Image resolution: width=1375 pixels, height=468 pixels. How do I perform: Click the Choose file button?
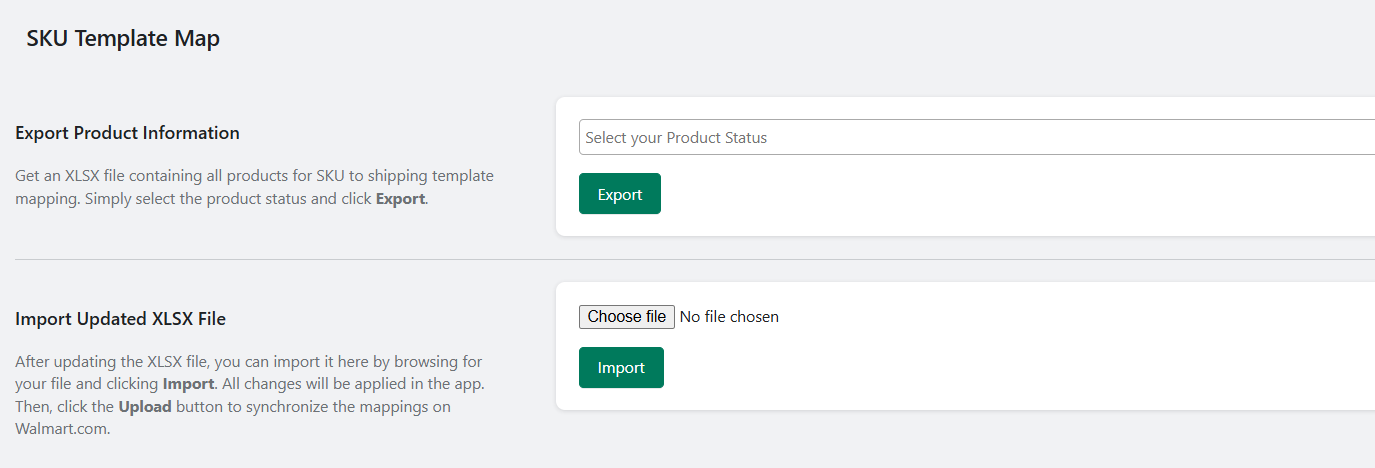tap(627, 317)
